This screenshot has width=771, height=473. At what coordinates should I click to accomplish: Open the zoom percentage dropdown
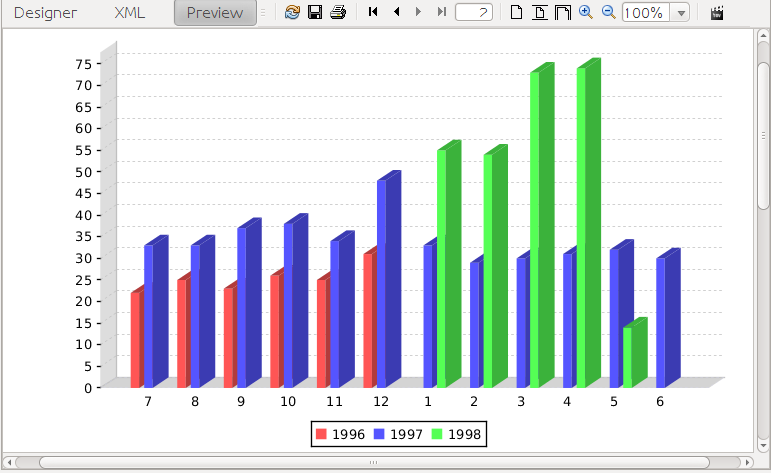(x=681, y=13)
